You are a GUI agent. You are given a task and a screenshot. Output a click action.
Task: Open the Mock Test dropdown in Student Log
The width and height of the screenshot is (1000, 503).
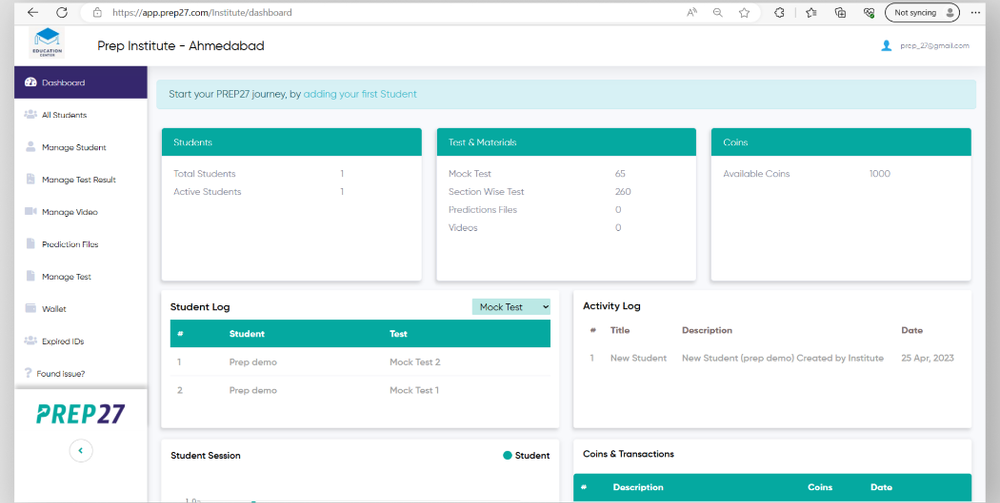(x=511, y=307)
